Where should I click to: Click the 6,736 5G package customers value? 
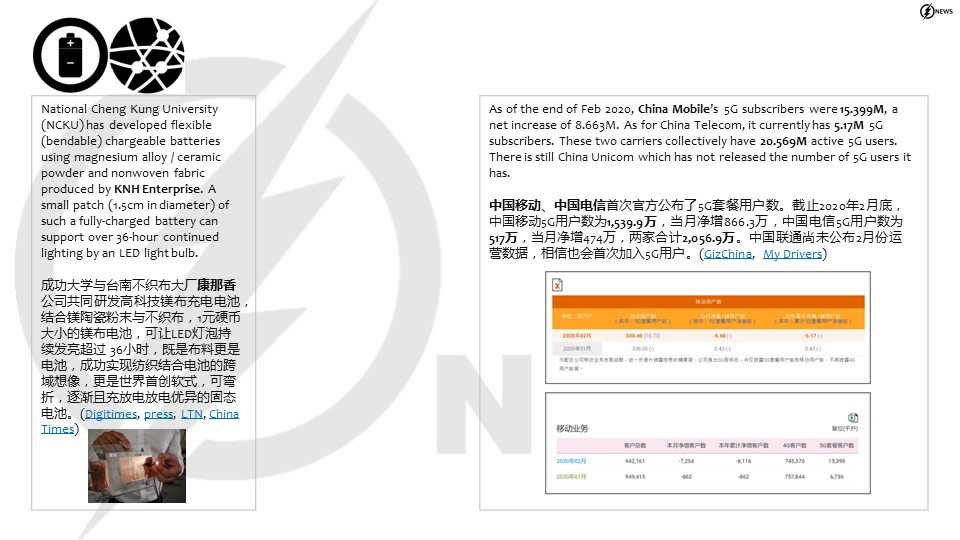click(x=837, y=476)
